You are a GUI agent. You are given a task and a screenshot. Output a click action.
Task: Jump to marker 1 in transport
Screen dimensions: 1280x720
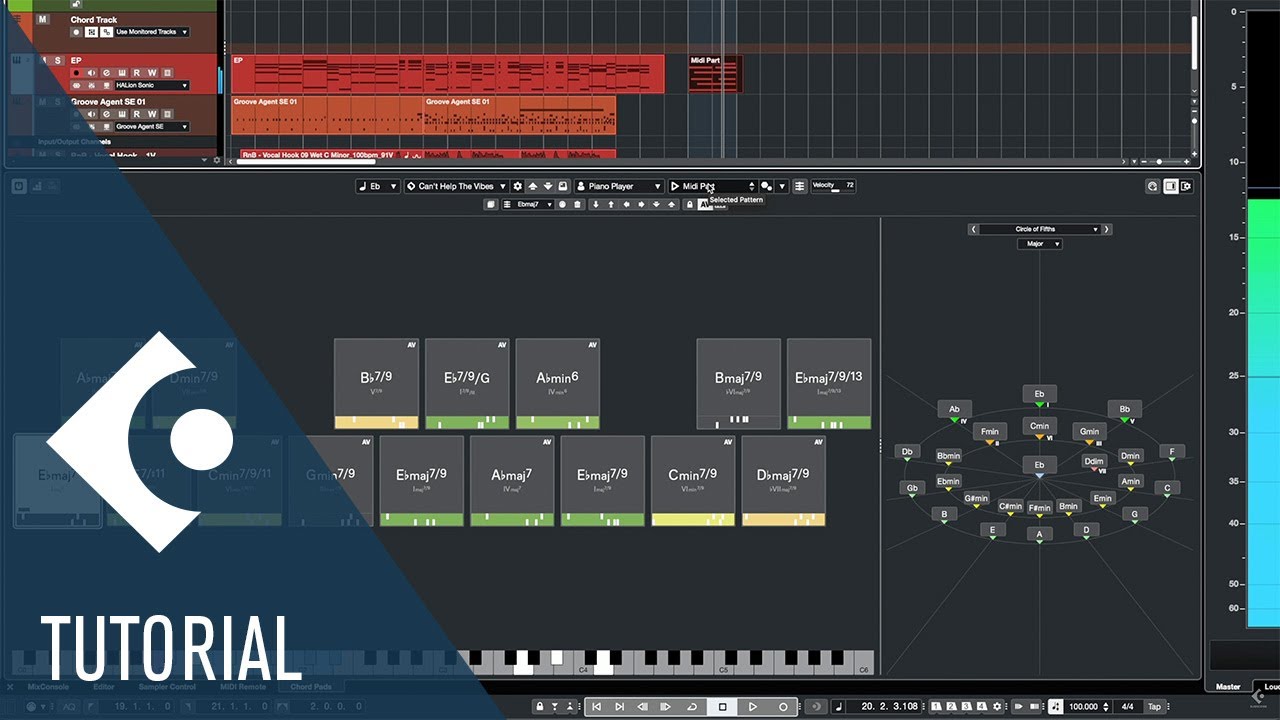[936, 707]
